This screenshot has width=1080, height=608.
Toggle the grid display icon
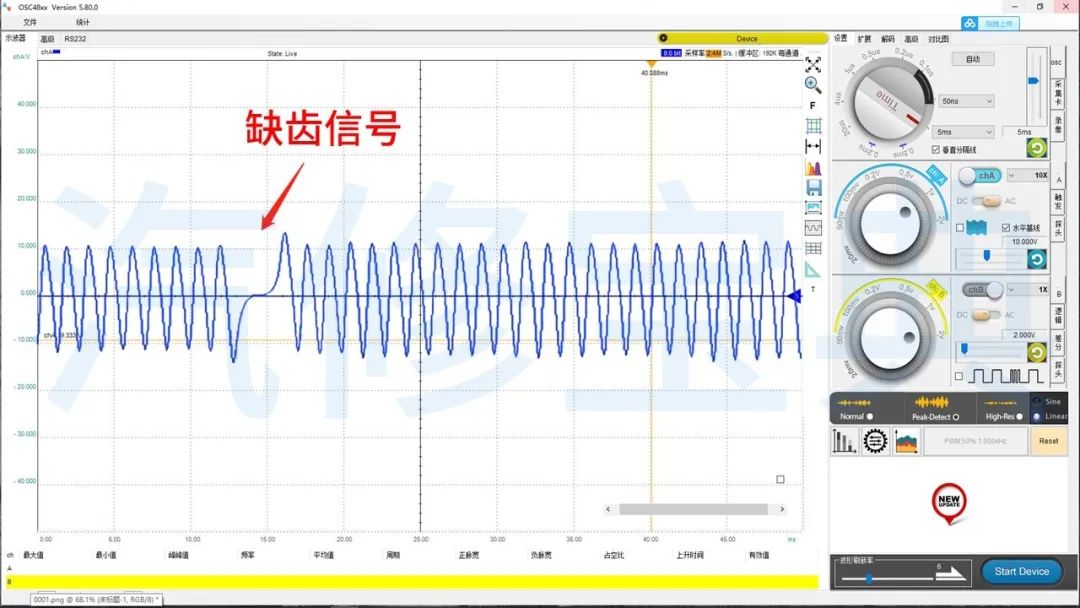click(813, 125)
